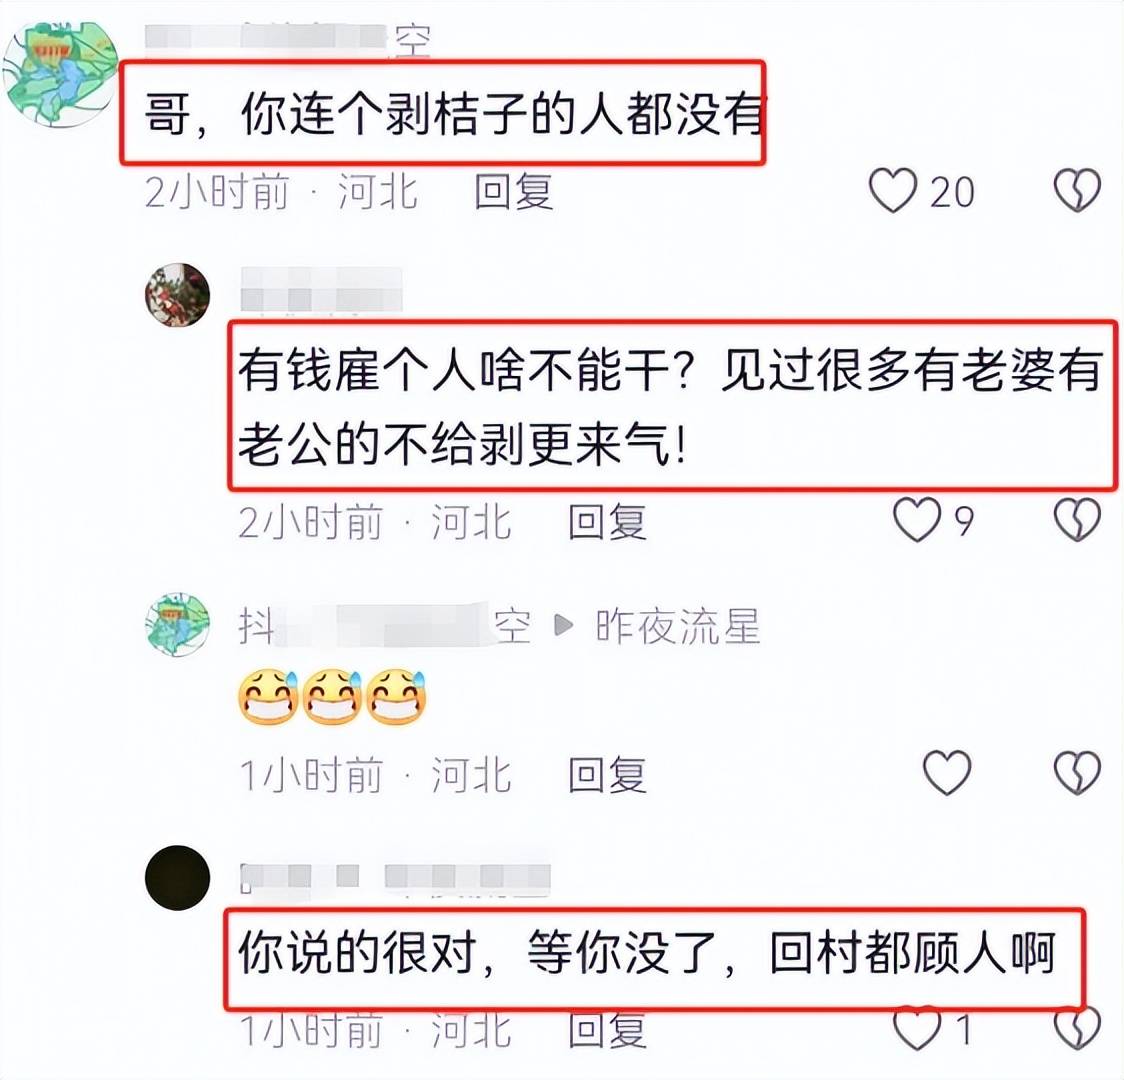Reply to the 有钱雇个人 comment
This screenshot has height=1080, width=1124.
click(607, 521)
